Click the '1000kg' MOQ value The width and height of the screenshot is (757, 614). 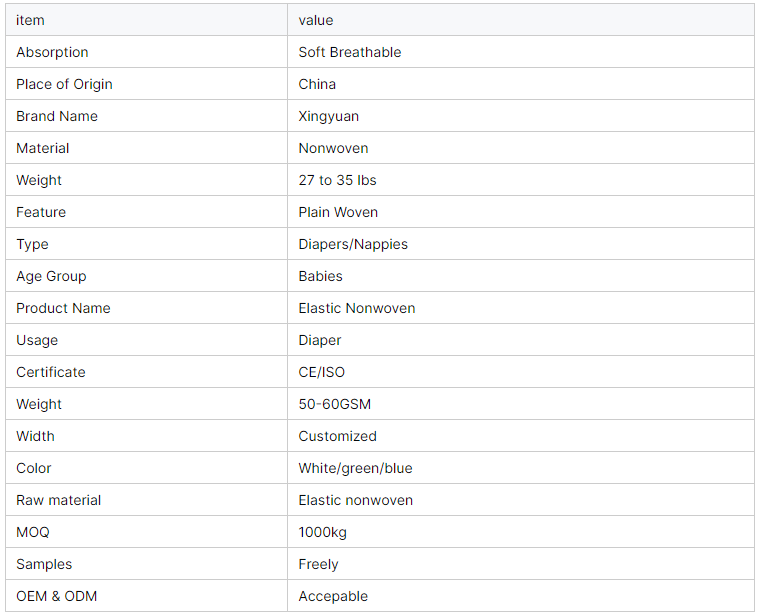tap(323, 532)
